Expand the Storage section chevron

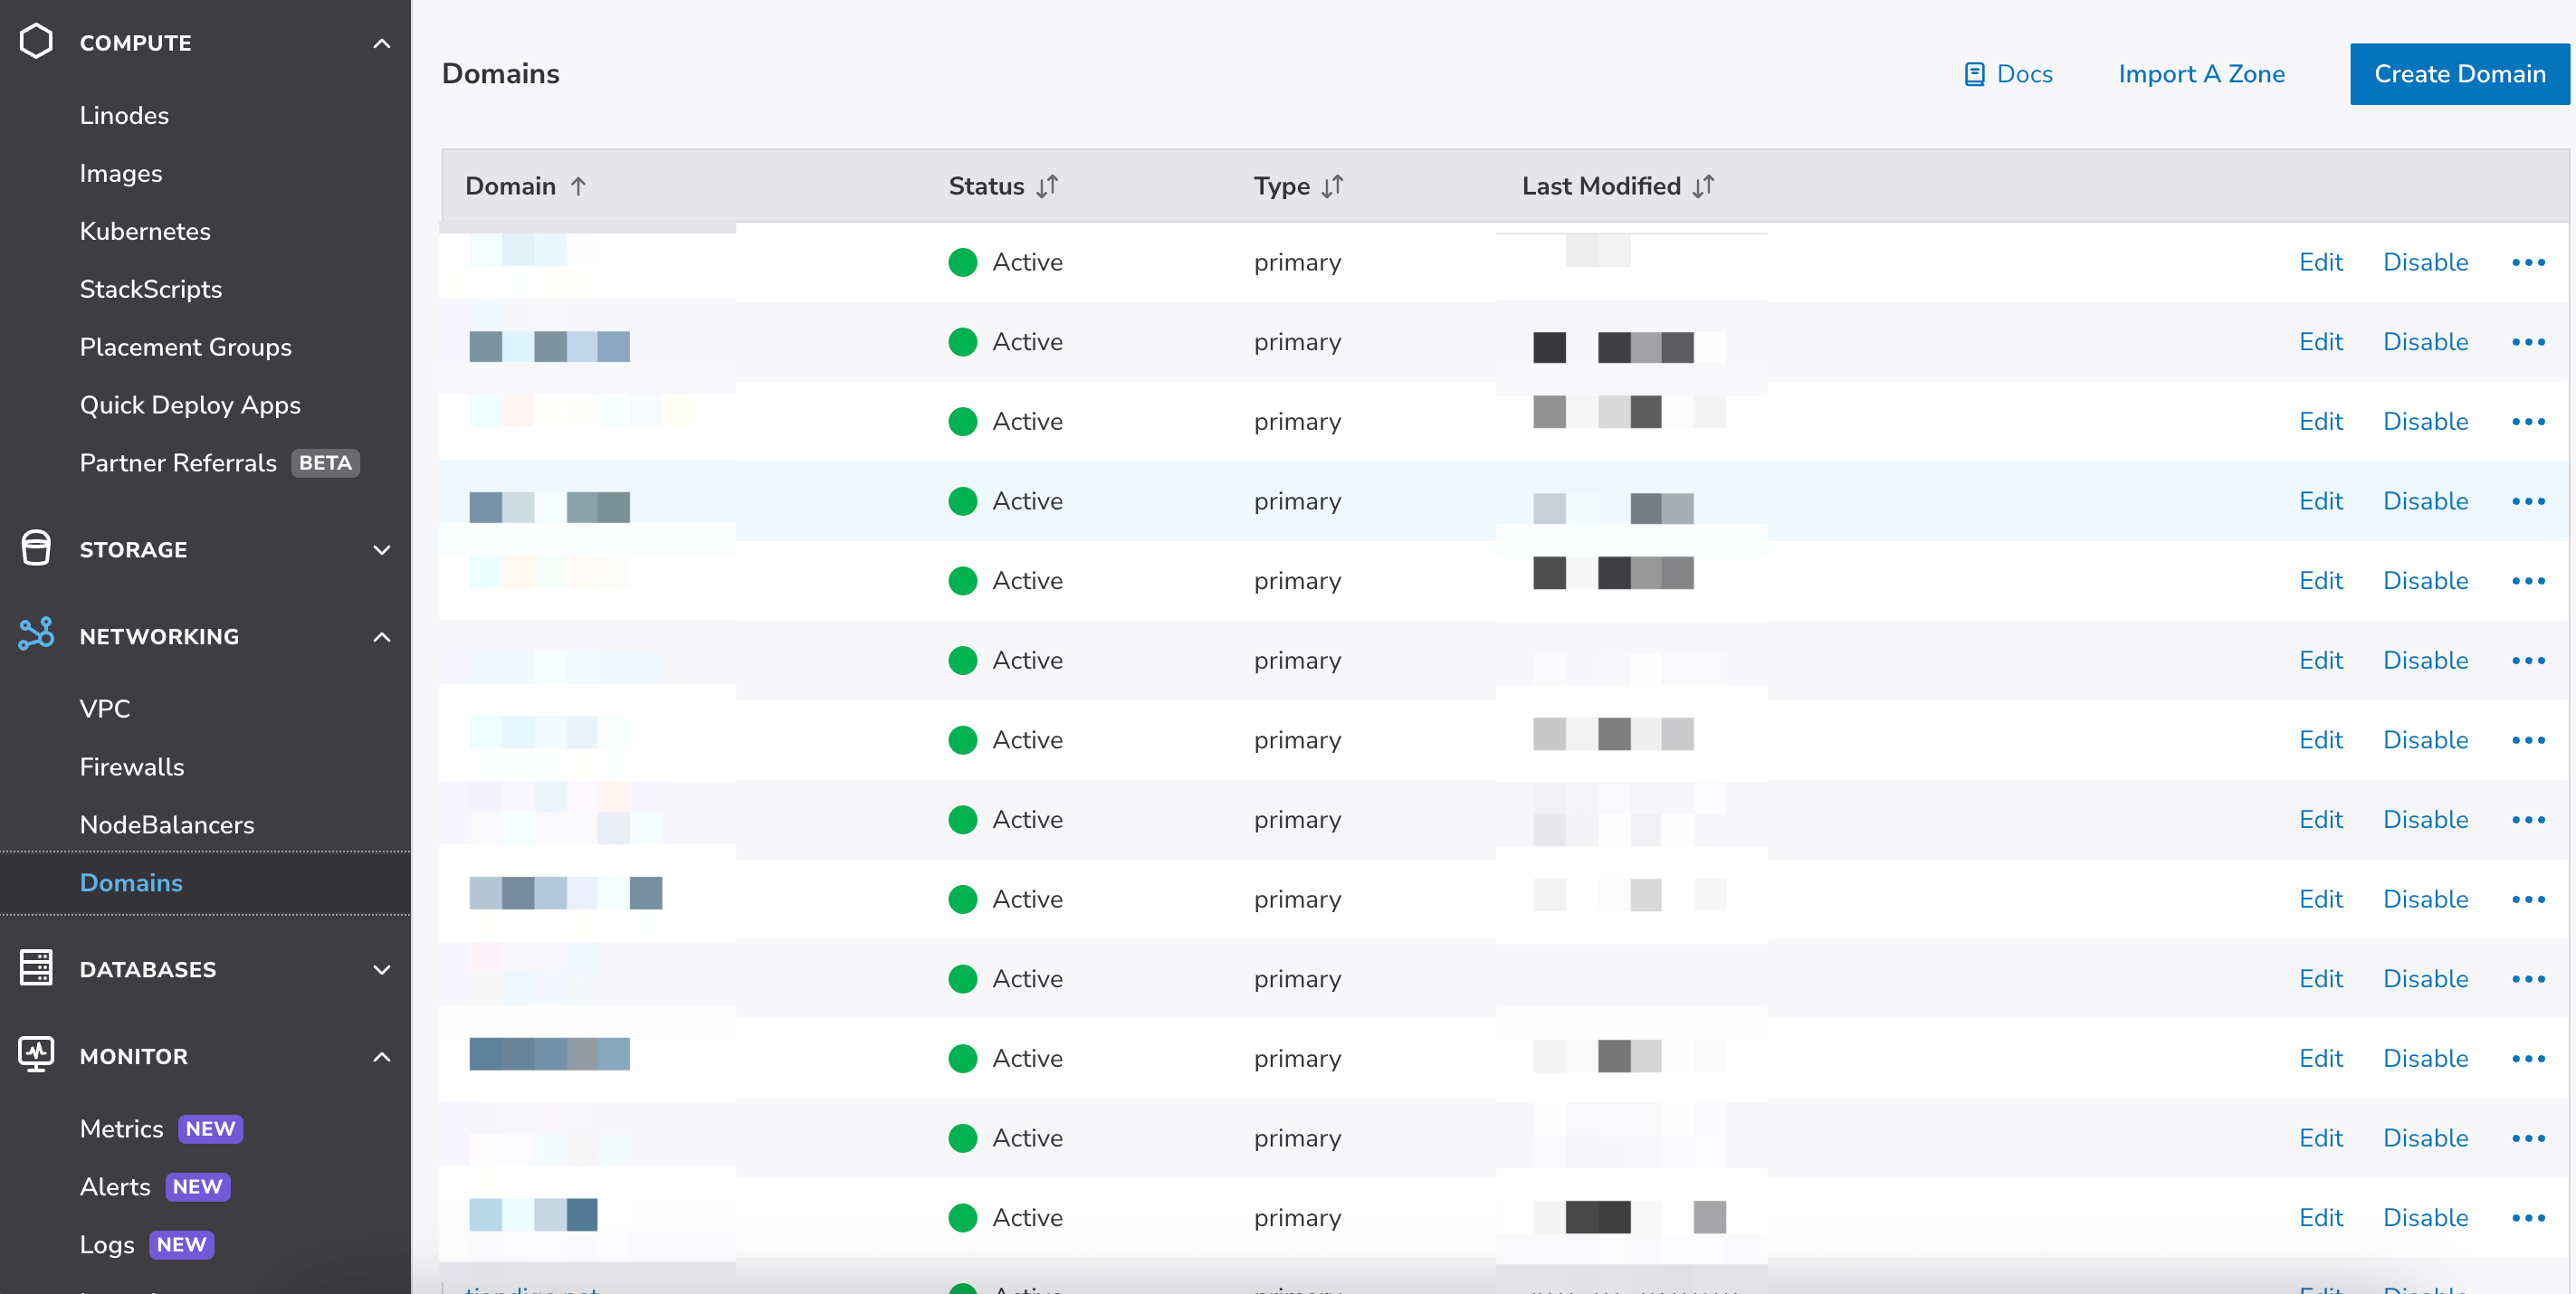point(381,549)
